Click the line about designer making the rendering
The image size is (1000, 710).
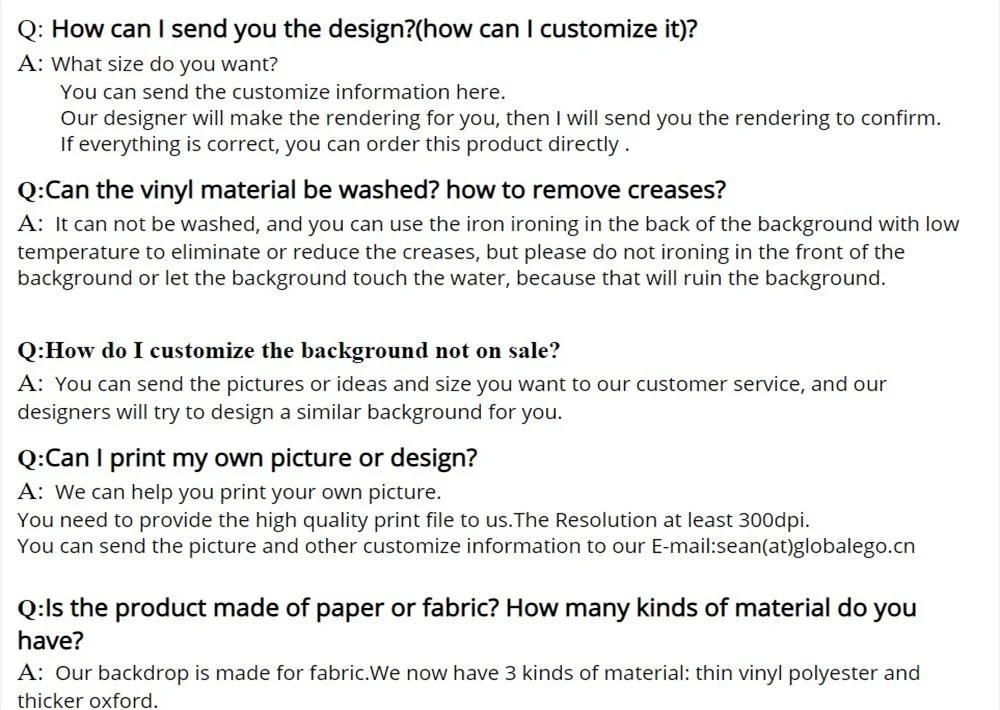click(501, 119)
